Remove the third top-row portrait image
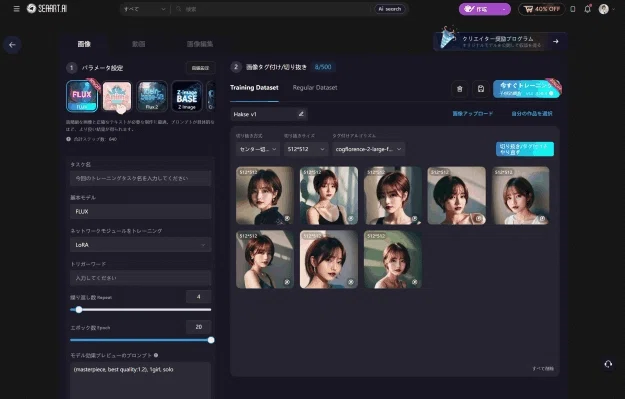Image resolution: width=625 pixels, height=399 pixels. point(415,218)
